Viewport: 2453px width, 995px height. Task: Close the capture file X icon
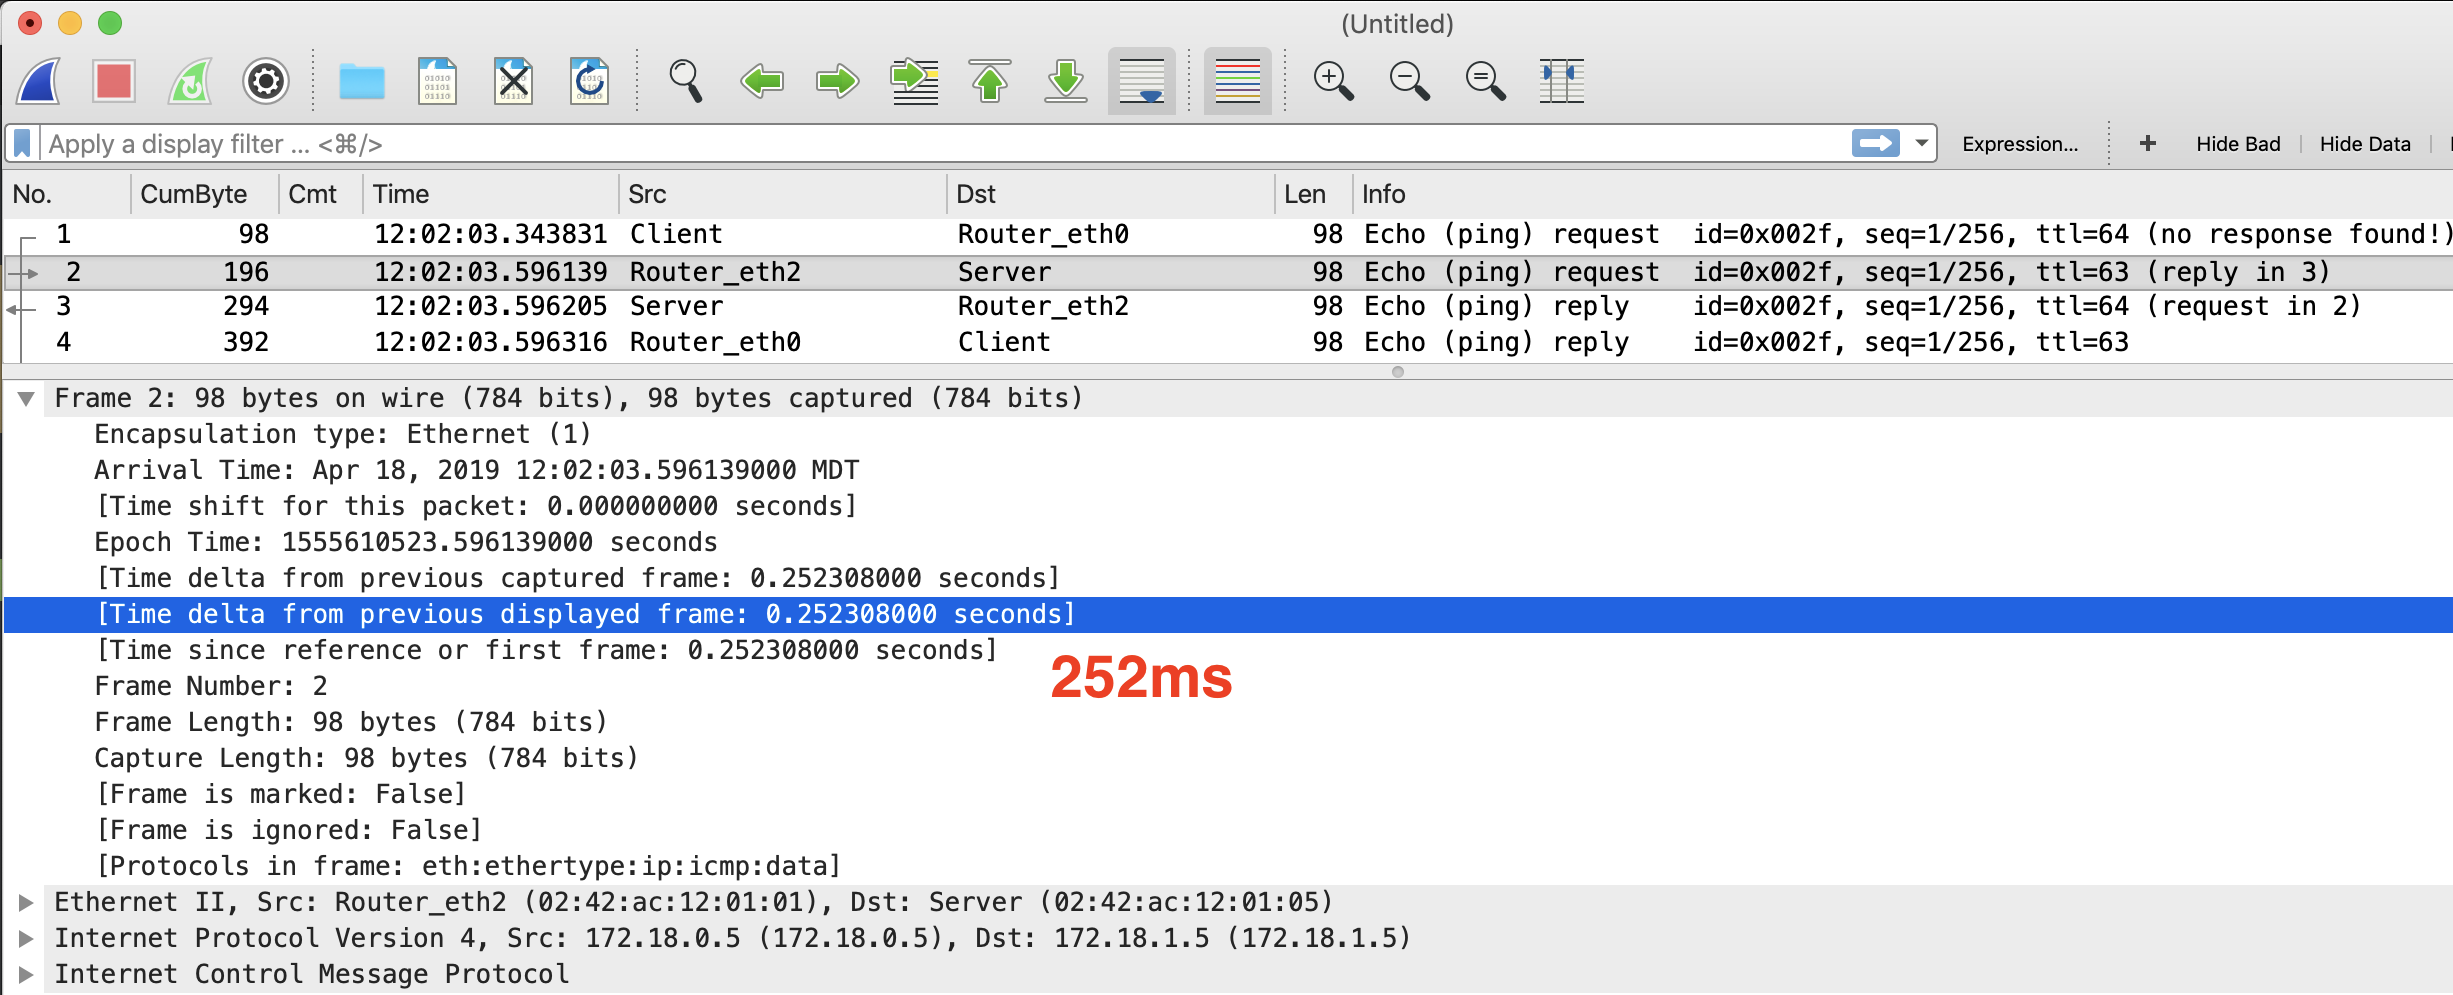tap(514, 81)
